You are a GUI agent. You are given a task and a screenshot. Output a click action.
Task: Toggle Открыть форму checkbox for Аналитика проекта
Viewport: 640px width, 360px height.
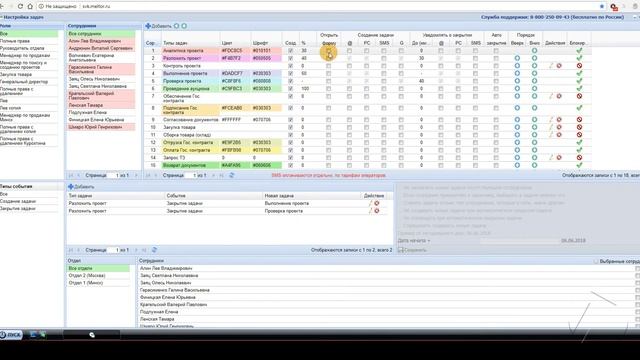329,51
